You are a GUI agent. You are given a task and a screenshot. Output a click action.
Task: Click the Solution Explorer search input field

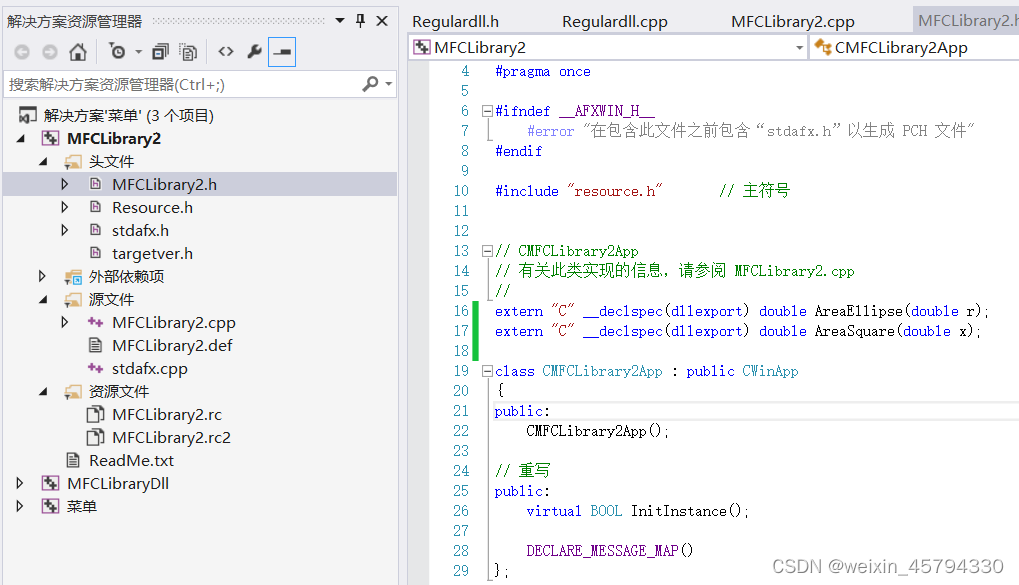click(x=182, y=84)
